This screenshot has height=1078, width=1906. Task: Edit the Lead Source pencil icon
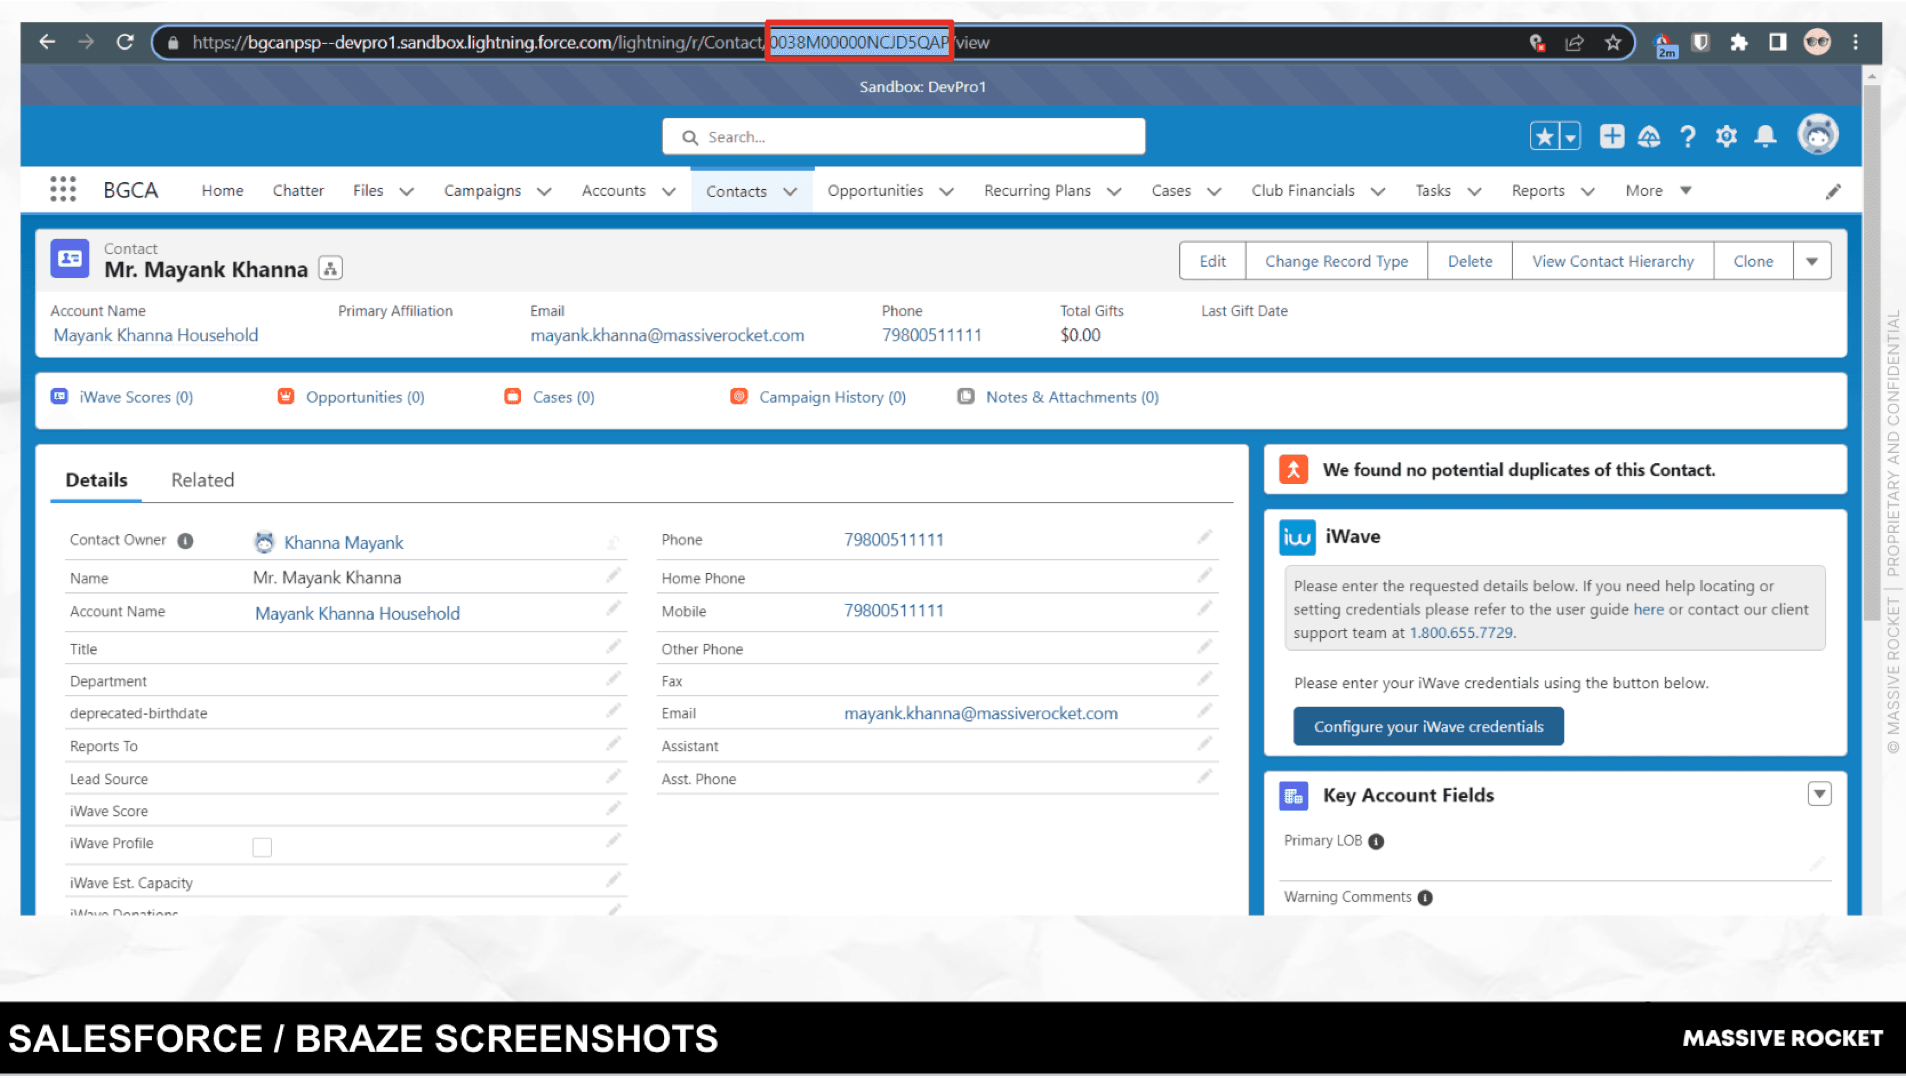(x=613, y=776)
